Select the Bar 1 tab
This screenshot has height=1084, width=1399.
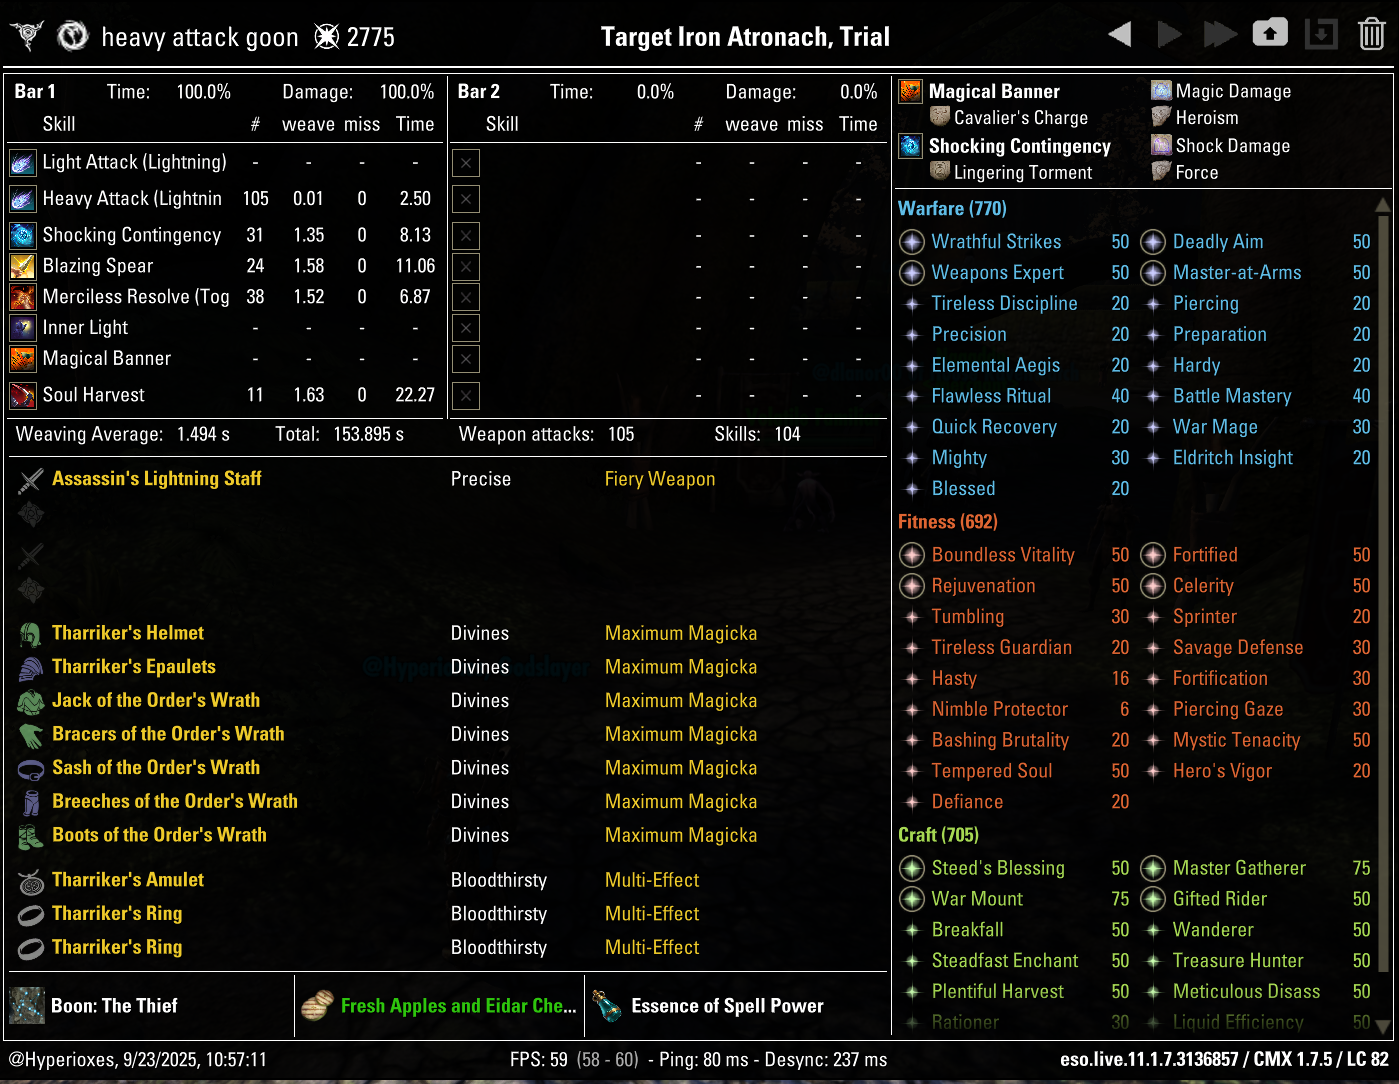34,91
